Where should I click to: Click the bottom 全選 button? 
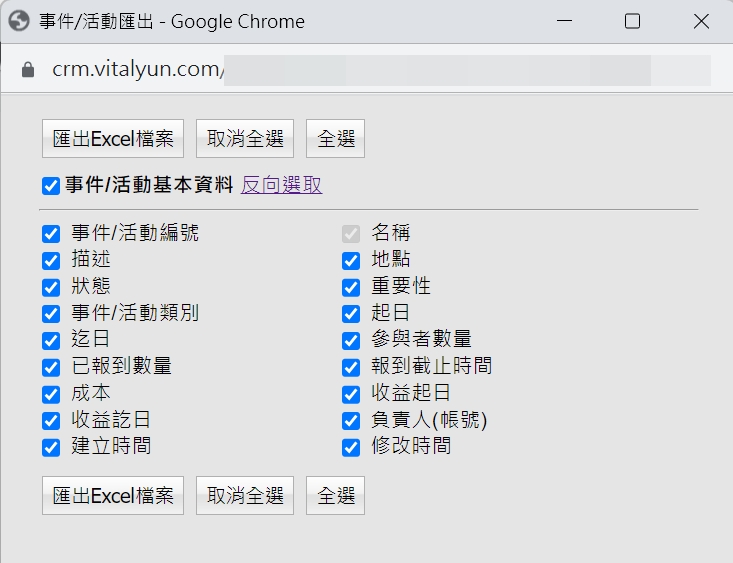(335, 496)
